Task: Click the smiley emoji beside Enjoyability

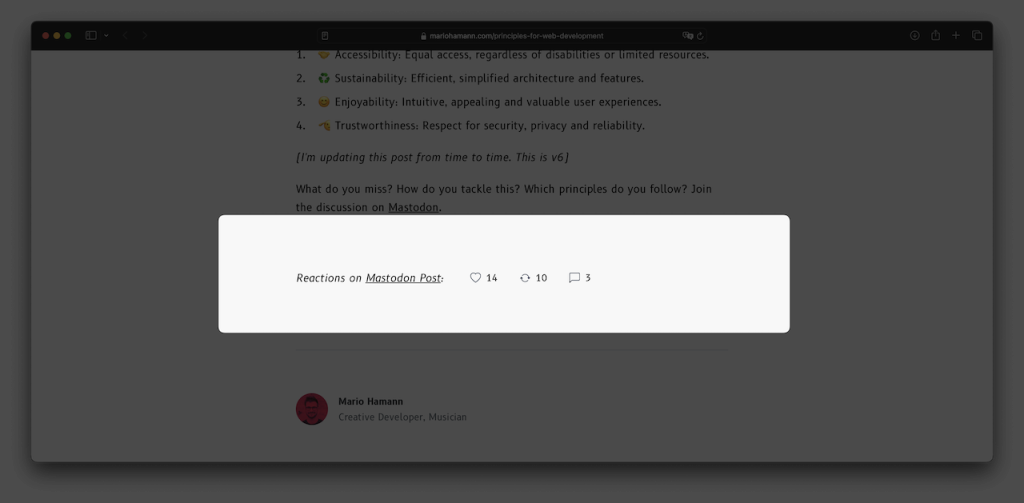Action: coord(323,102)
